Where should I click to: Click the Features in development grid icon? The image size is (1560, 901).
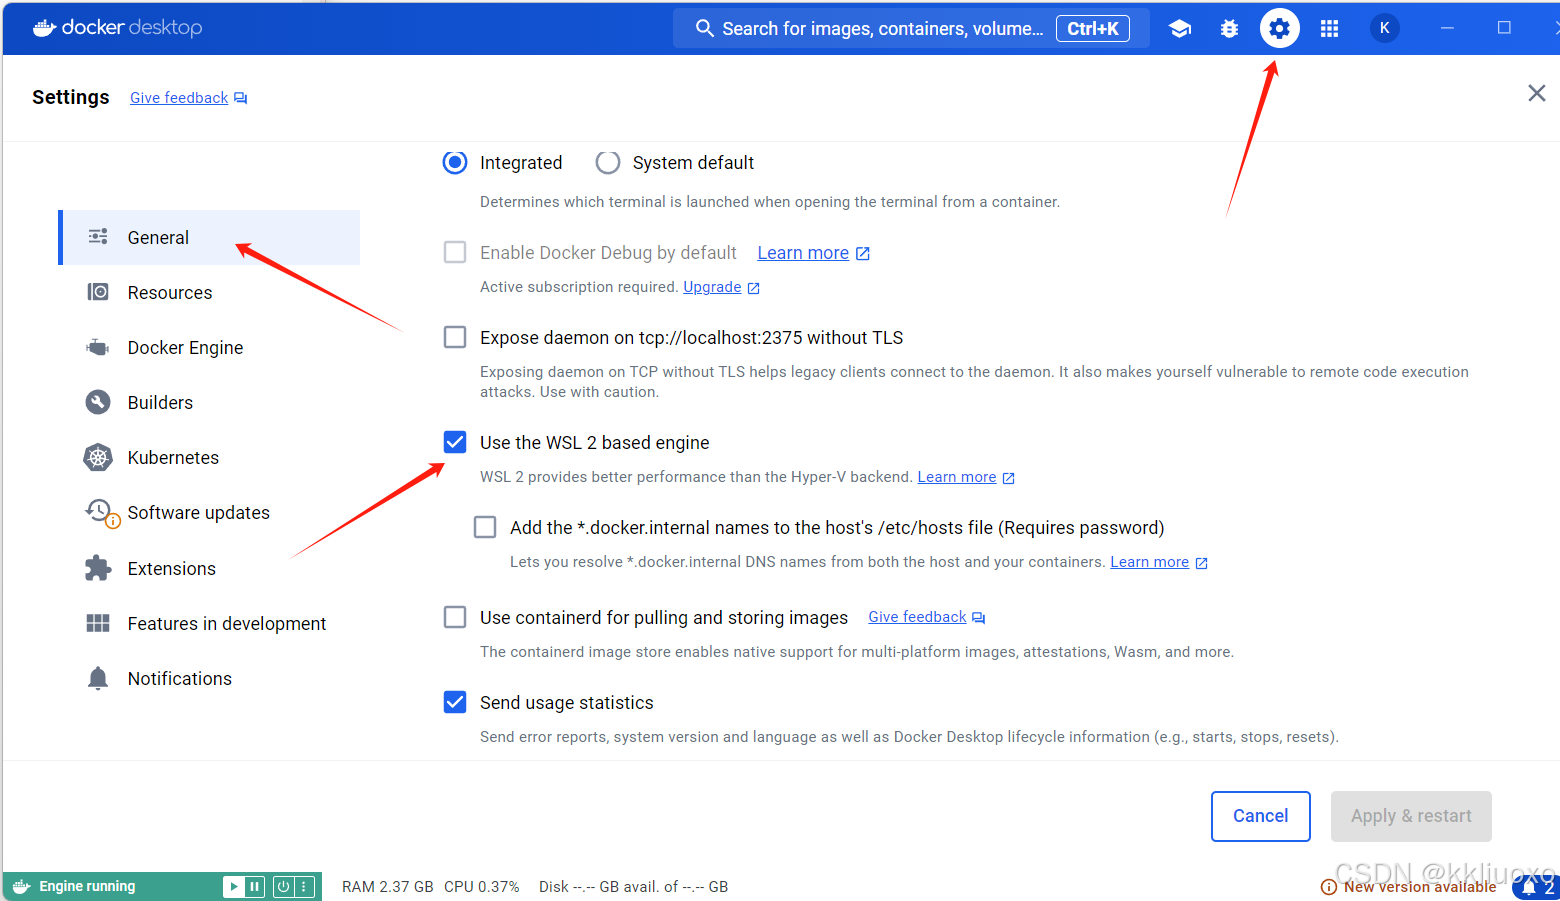(98, 623)
